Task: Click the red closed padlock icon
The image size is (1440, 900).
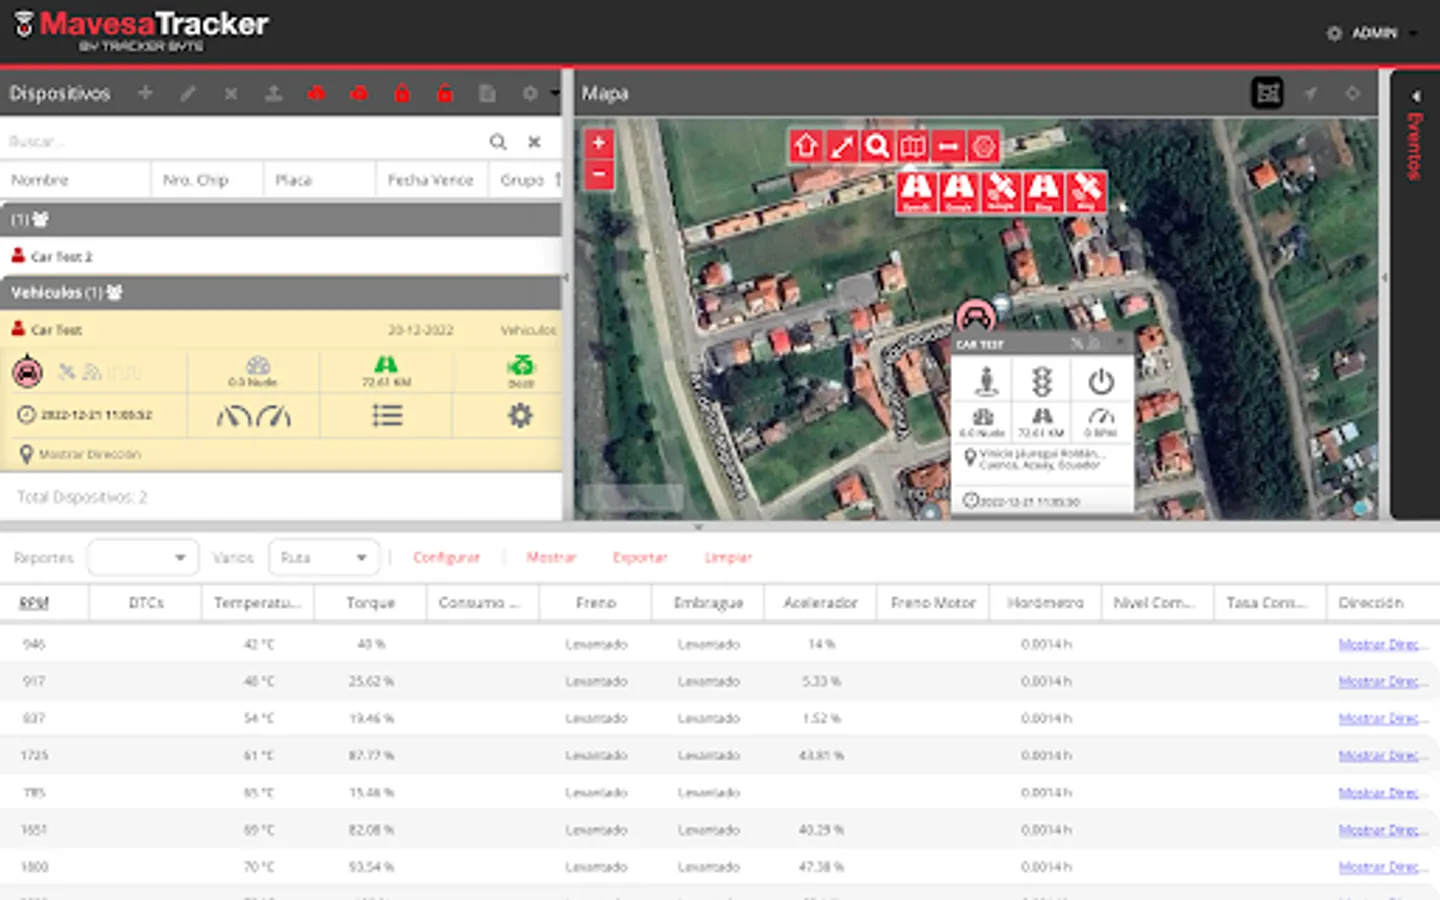Action: click(x=402, y=93)
